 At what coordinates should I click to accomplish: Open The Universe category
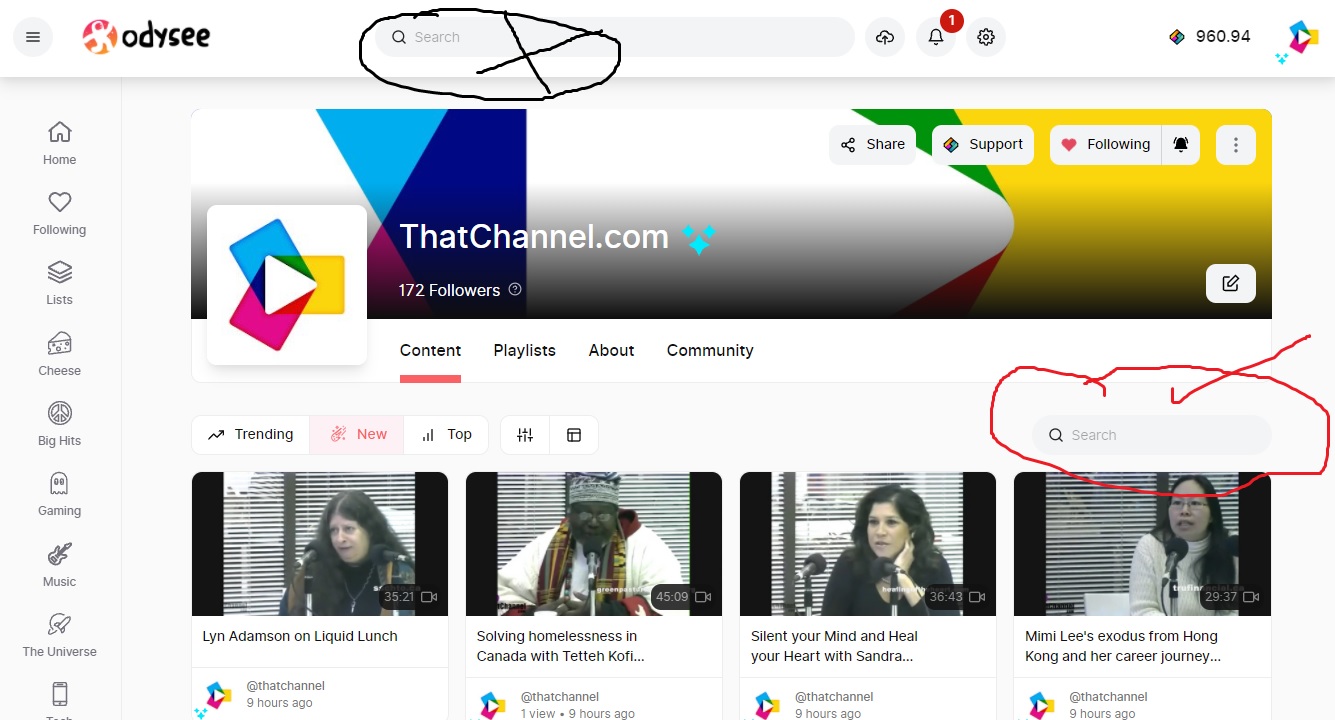(x=60, y=635)
